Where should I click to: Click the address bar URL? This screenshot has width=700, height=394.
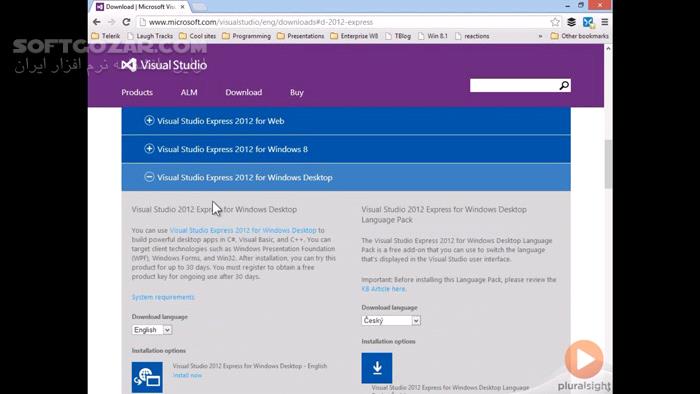tap(261, 22)
